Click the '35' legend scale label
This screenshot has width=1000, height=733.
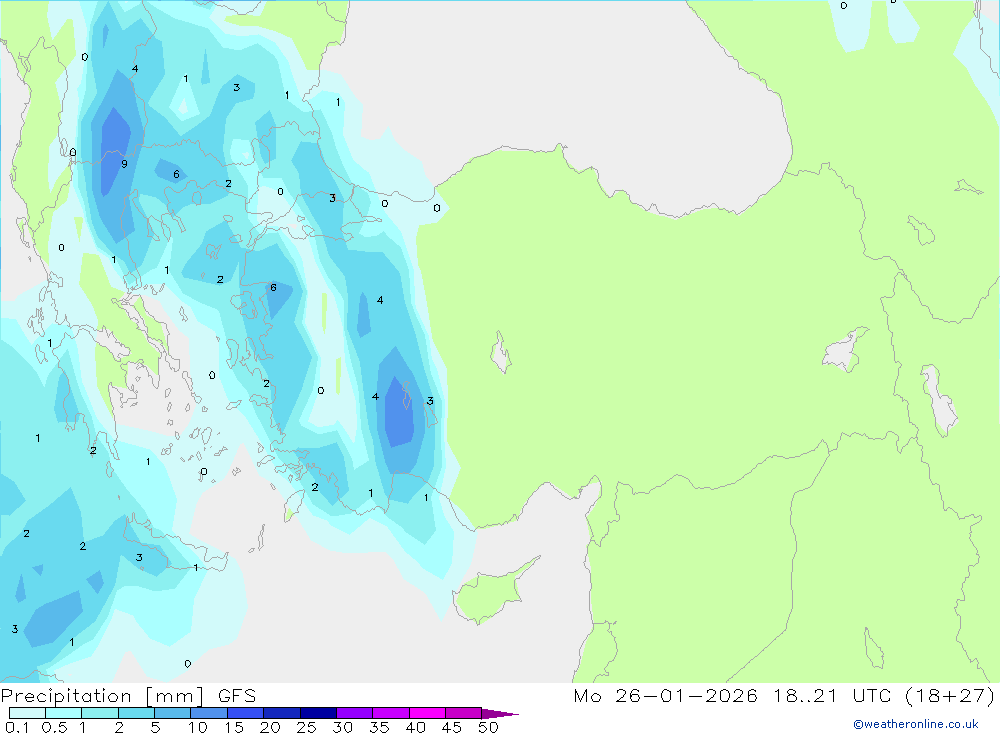[x=379, y=727]
